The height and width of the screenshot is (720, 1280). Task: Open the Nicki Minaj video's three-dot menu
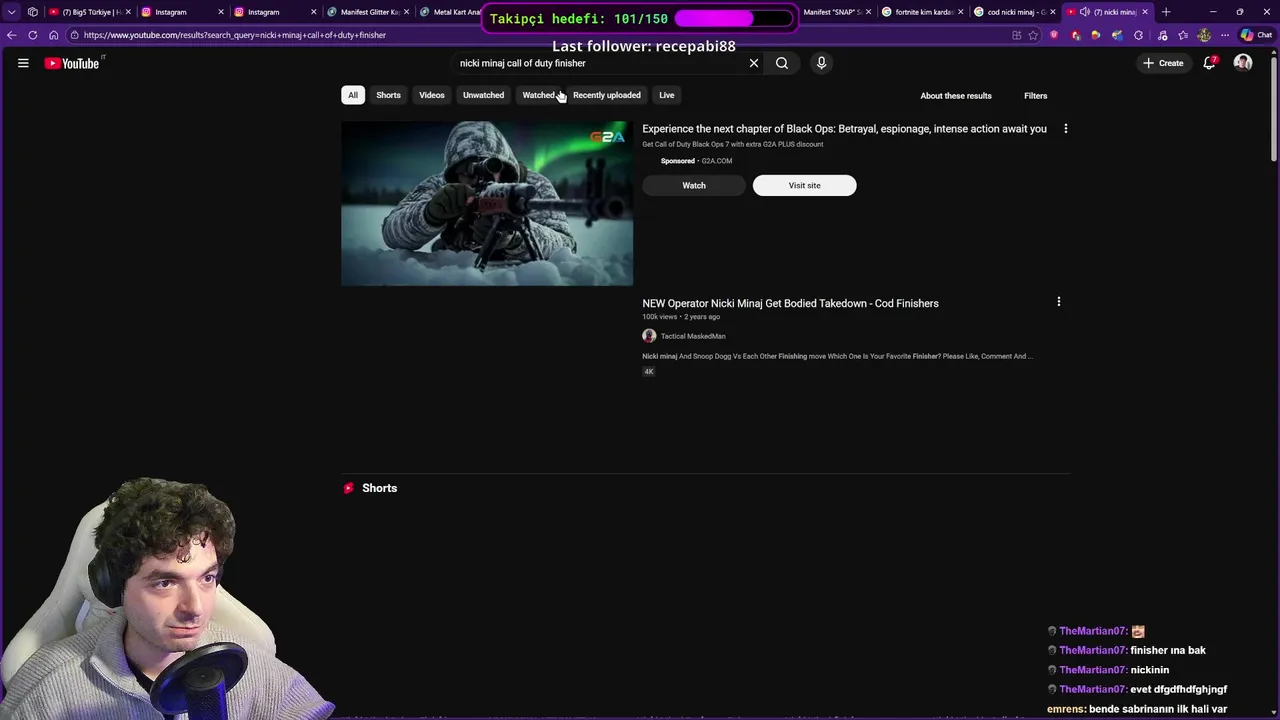tap(1059, 301)
